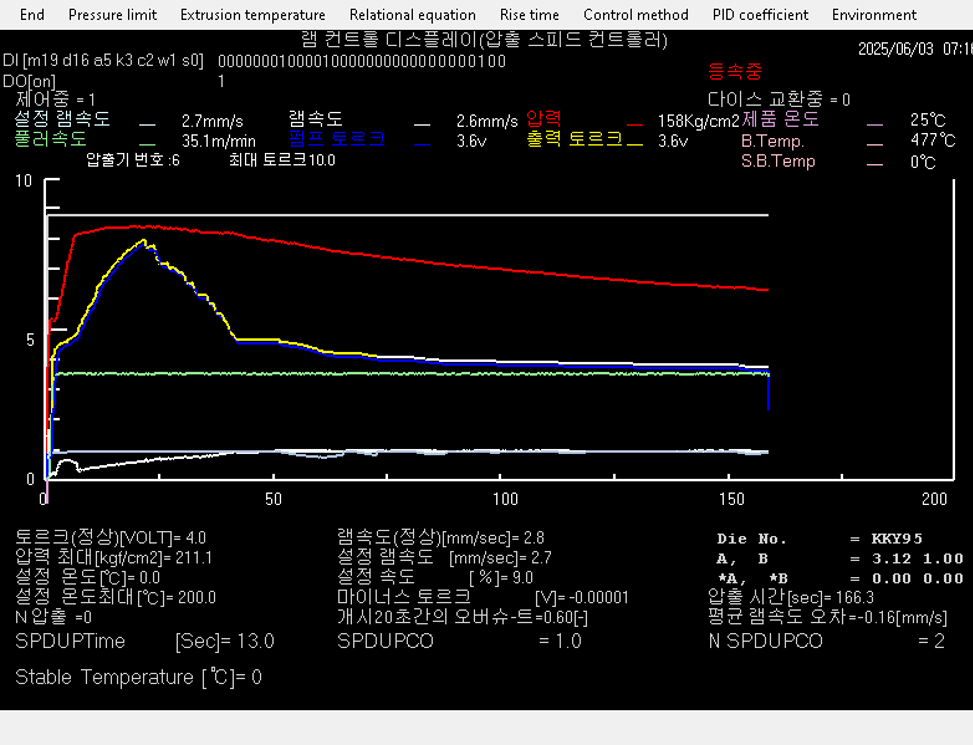Click the Rise time menu item
973x745 pixels.
[529, 15]
